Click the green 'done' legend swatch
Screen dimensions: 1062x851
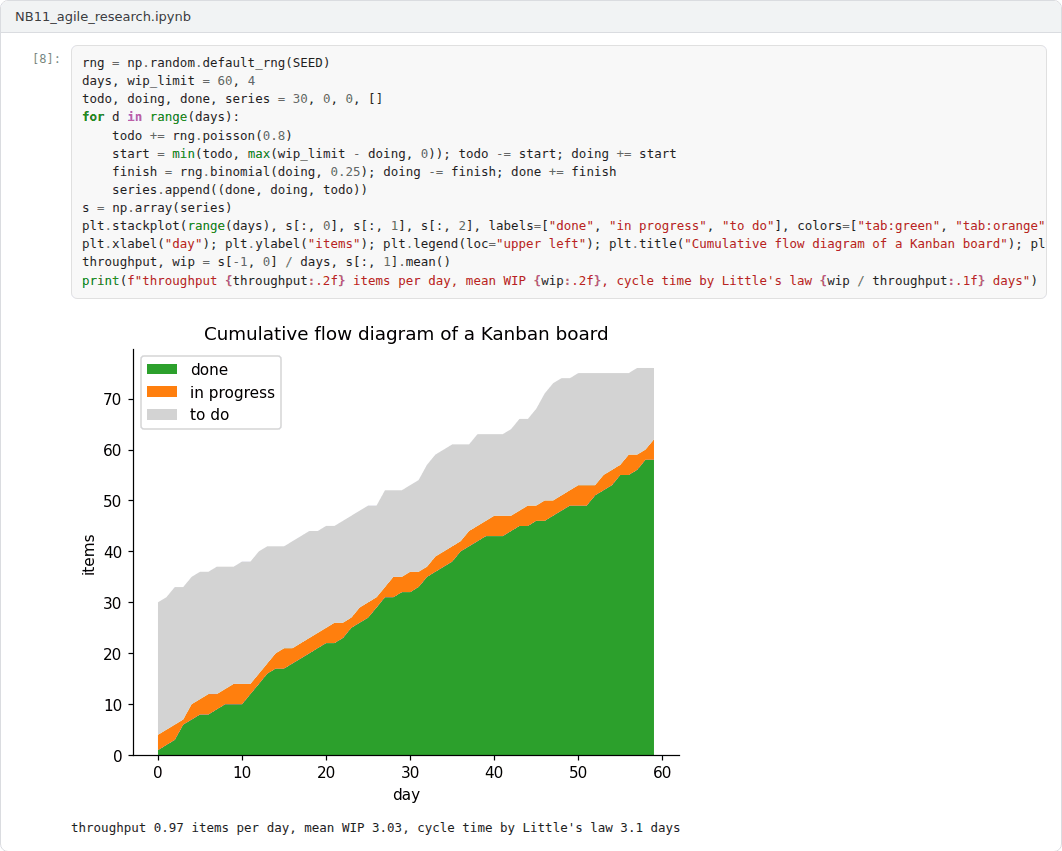click(x=162, y=369)
